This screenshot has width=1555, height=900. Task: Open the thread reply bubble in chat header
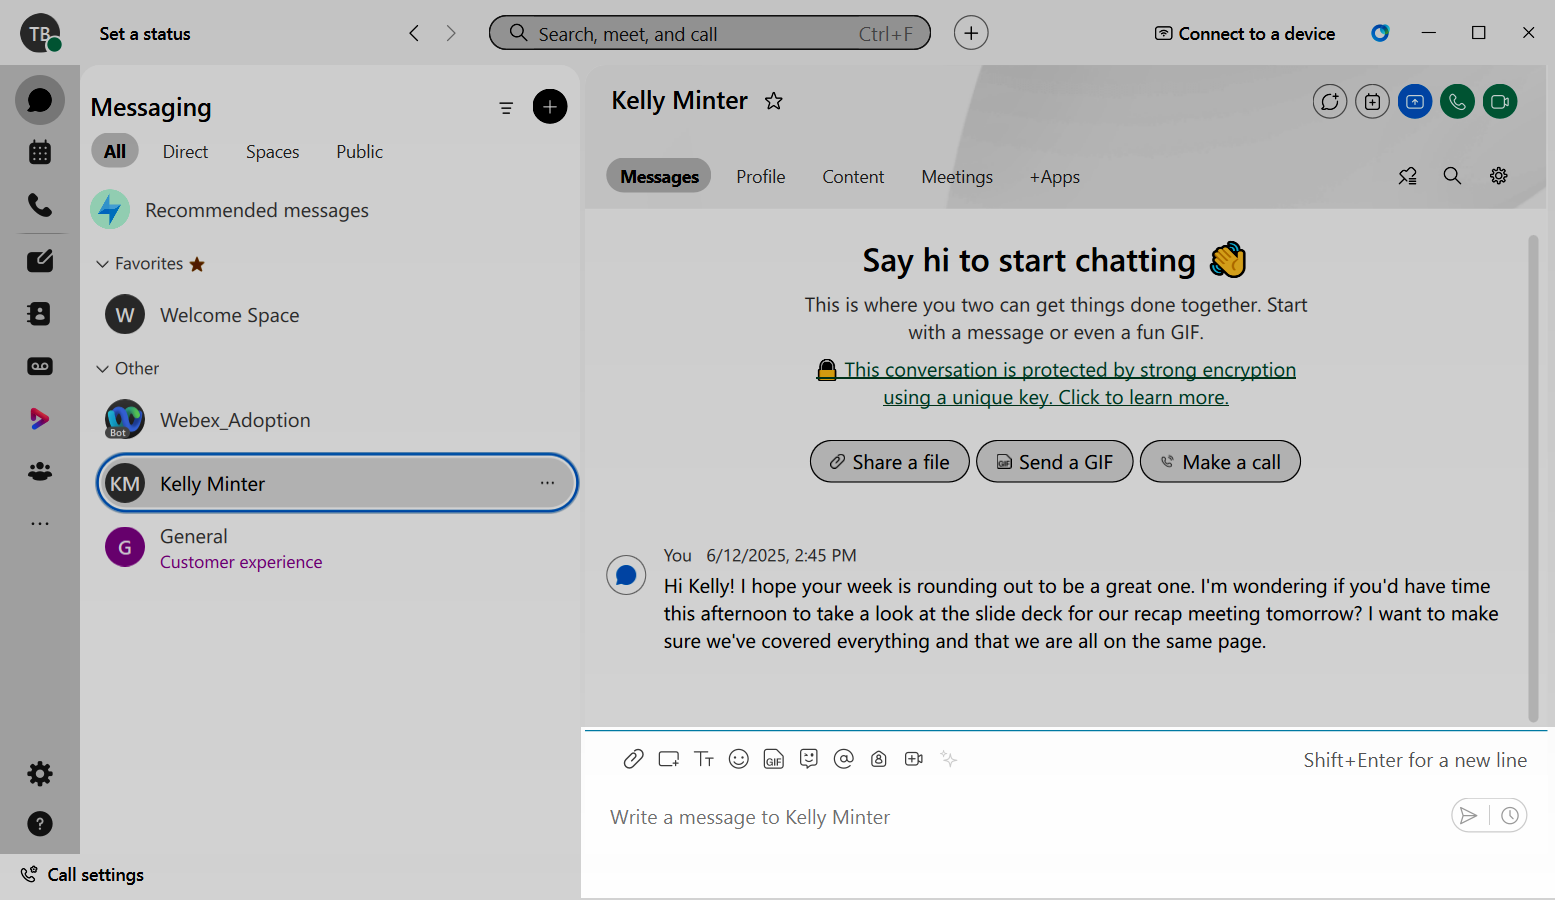click(1330, 101)
